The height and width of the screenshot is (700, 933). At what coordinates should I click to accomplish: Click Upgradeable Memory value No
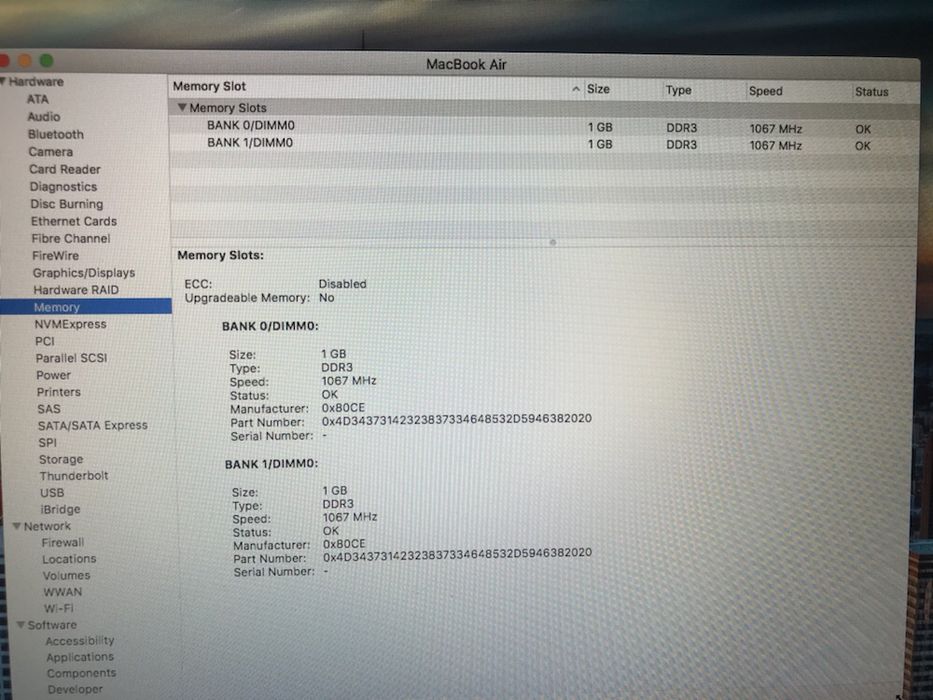click(x=327, y=298)
